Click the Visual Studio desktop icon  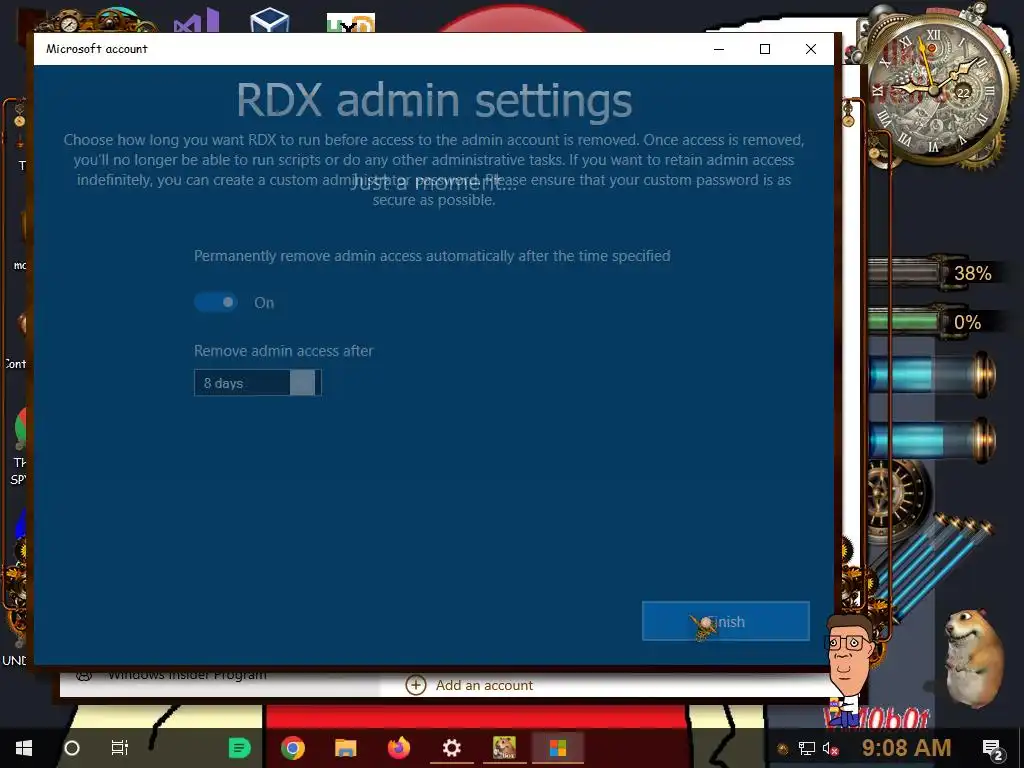click(x=196, y=20)
